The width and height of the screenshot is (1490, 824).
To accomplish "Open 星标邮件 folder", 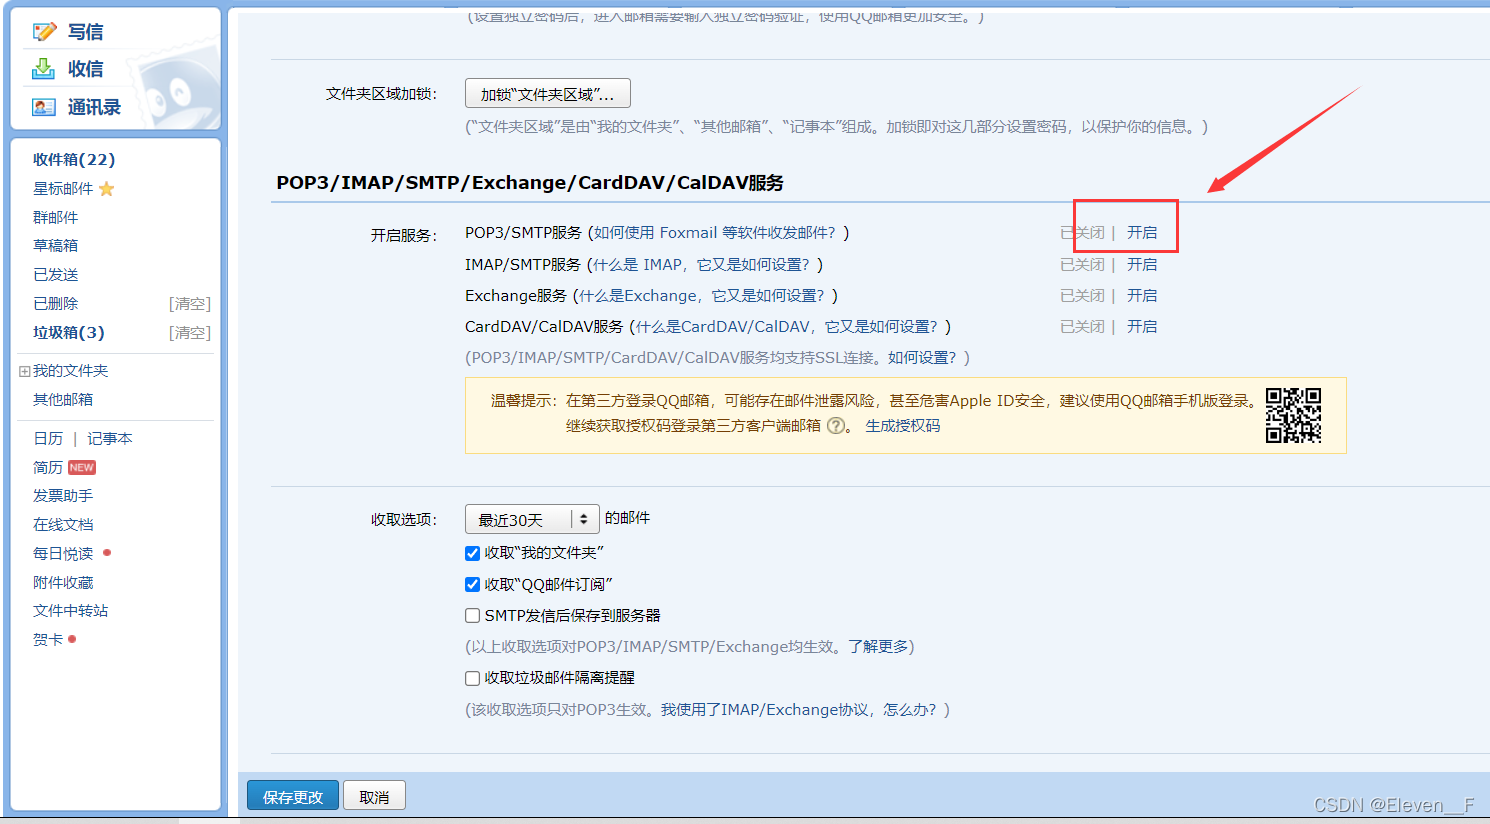I will pos(63,189).
